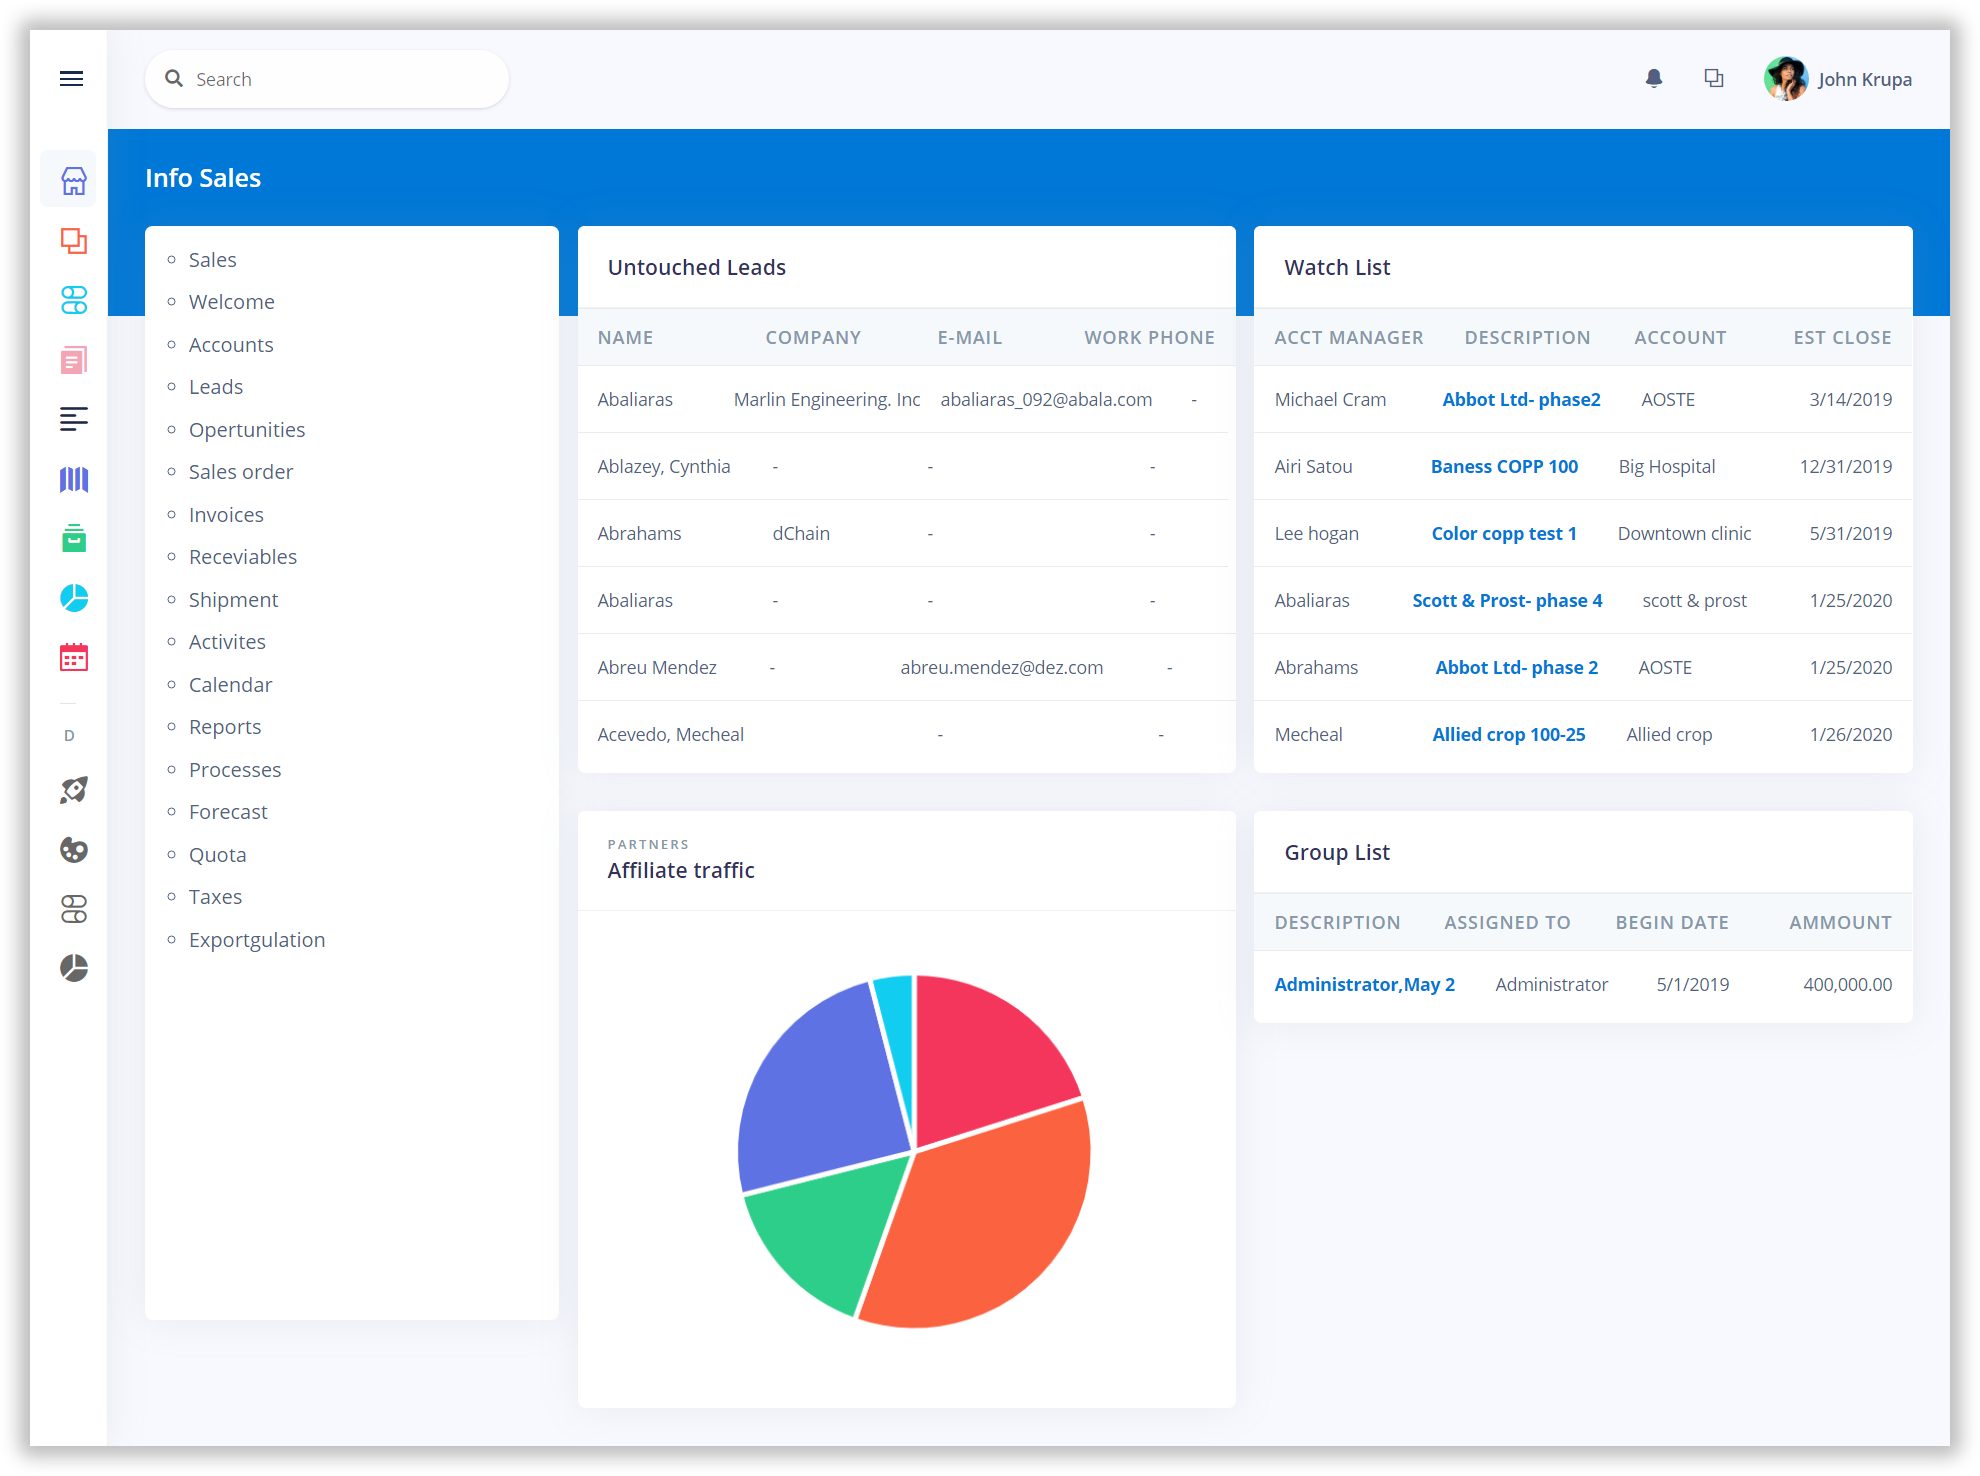Open the Processes menu item

click(234, 767)
